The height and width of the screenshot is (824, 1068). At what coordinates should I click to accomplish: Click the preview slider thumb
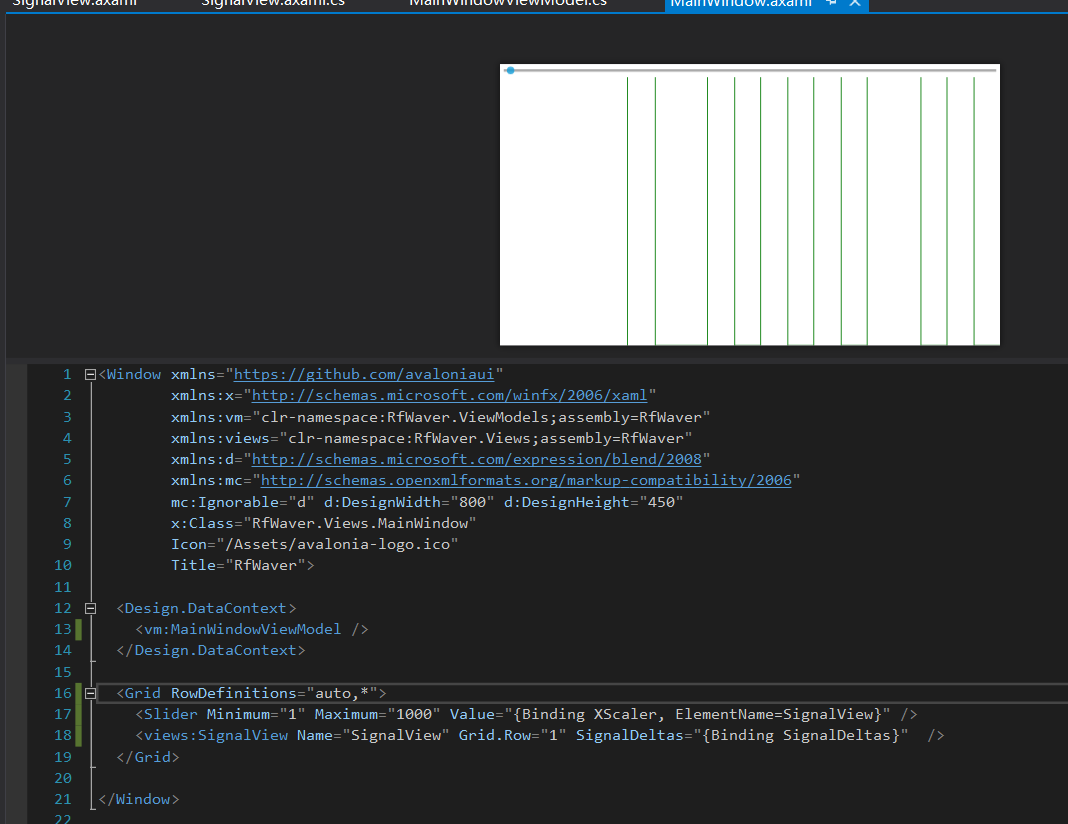pyautogui.click(x=510, y=70)
